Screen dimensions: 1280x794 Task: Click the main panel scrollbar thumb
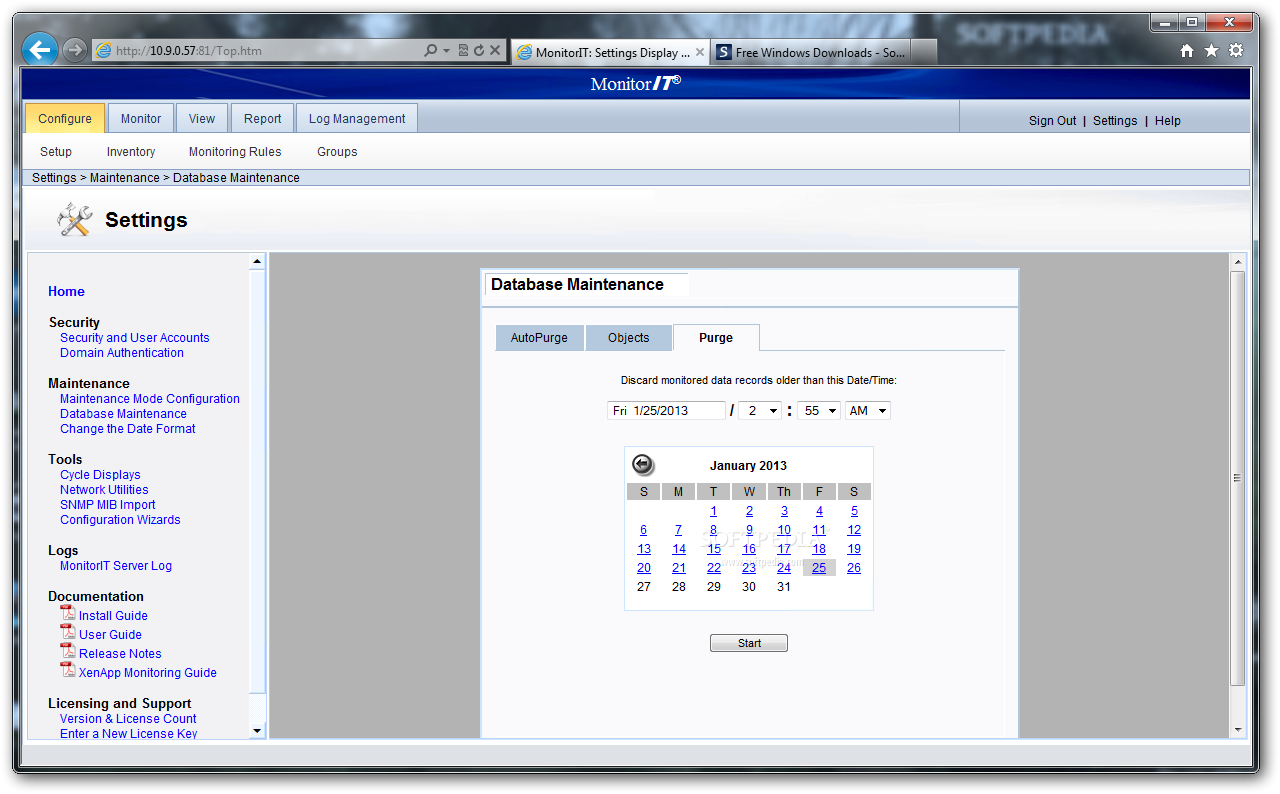(1238, 478)
